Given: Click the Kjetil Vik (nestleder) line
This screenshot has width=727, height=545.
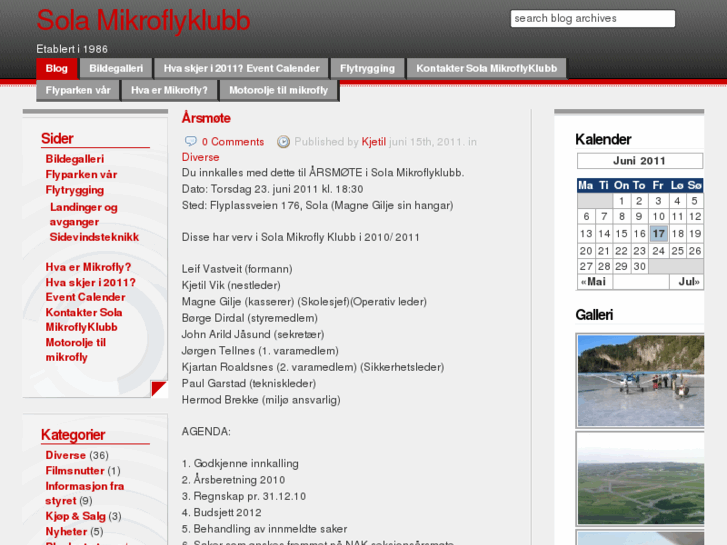Looking at the screenshot, I should point(231,285).
